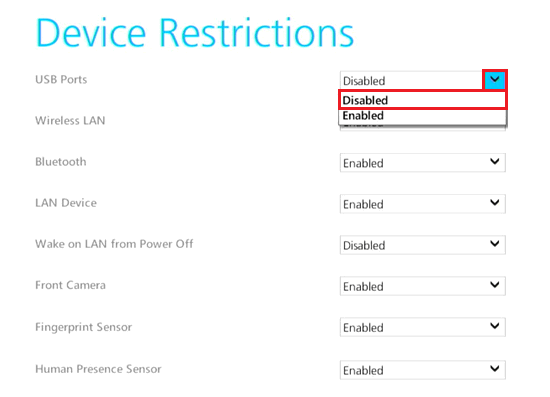This screenshot has width=550, height=397.
Task: Select Enabled in the USB Ports list
Action: point(422,116)
